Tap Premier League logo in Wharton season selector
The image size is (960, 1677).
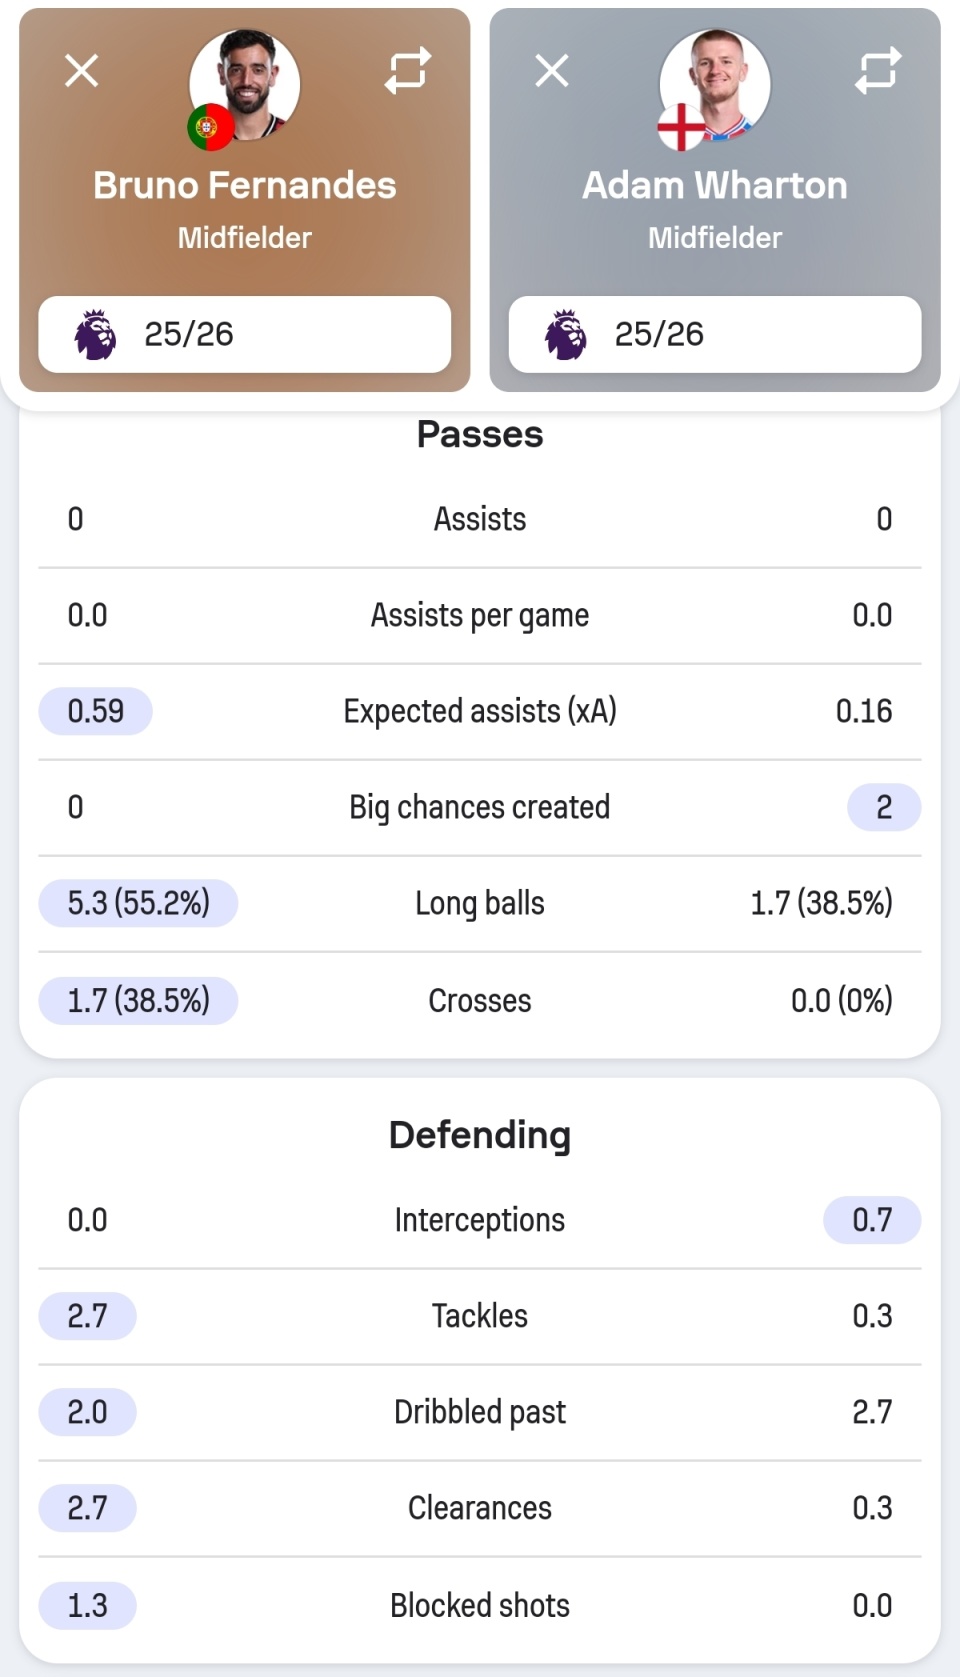coord(566,334)
